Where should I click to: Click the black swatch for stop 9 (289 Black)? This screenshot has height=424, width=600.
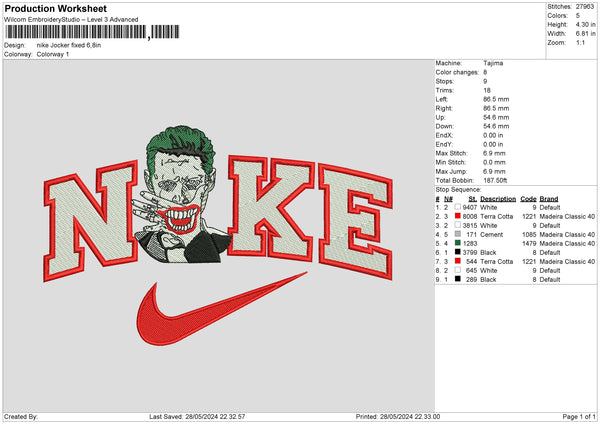[457, 279]
